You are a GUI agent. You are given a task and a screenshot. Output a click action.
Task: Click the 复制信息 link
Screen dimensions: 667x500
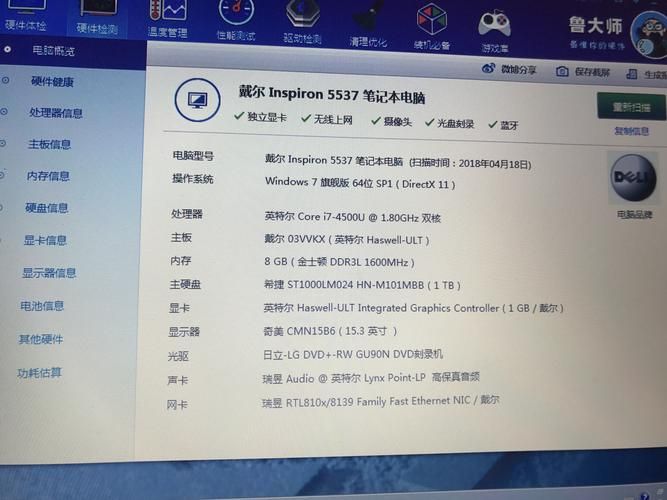pos(631,131)
